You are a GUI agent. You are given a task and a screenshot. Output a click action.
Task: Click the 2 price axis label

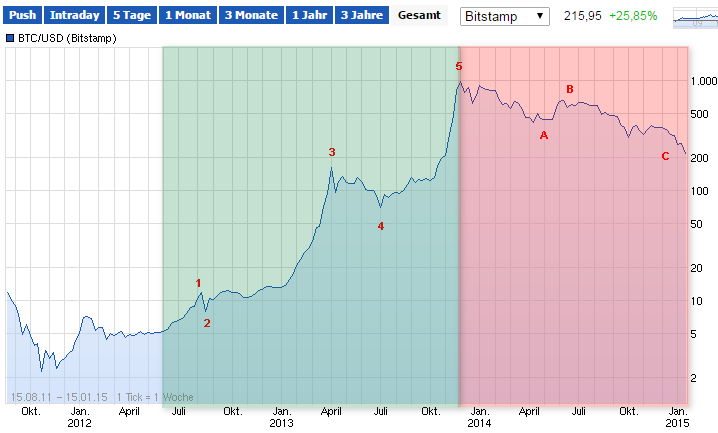point(694,378)
